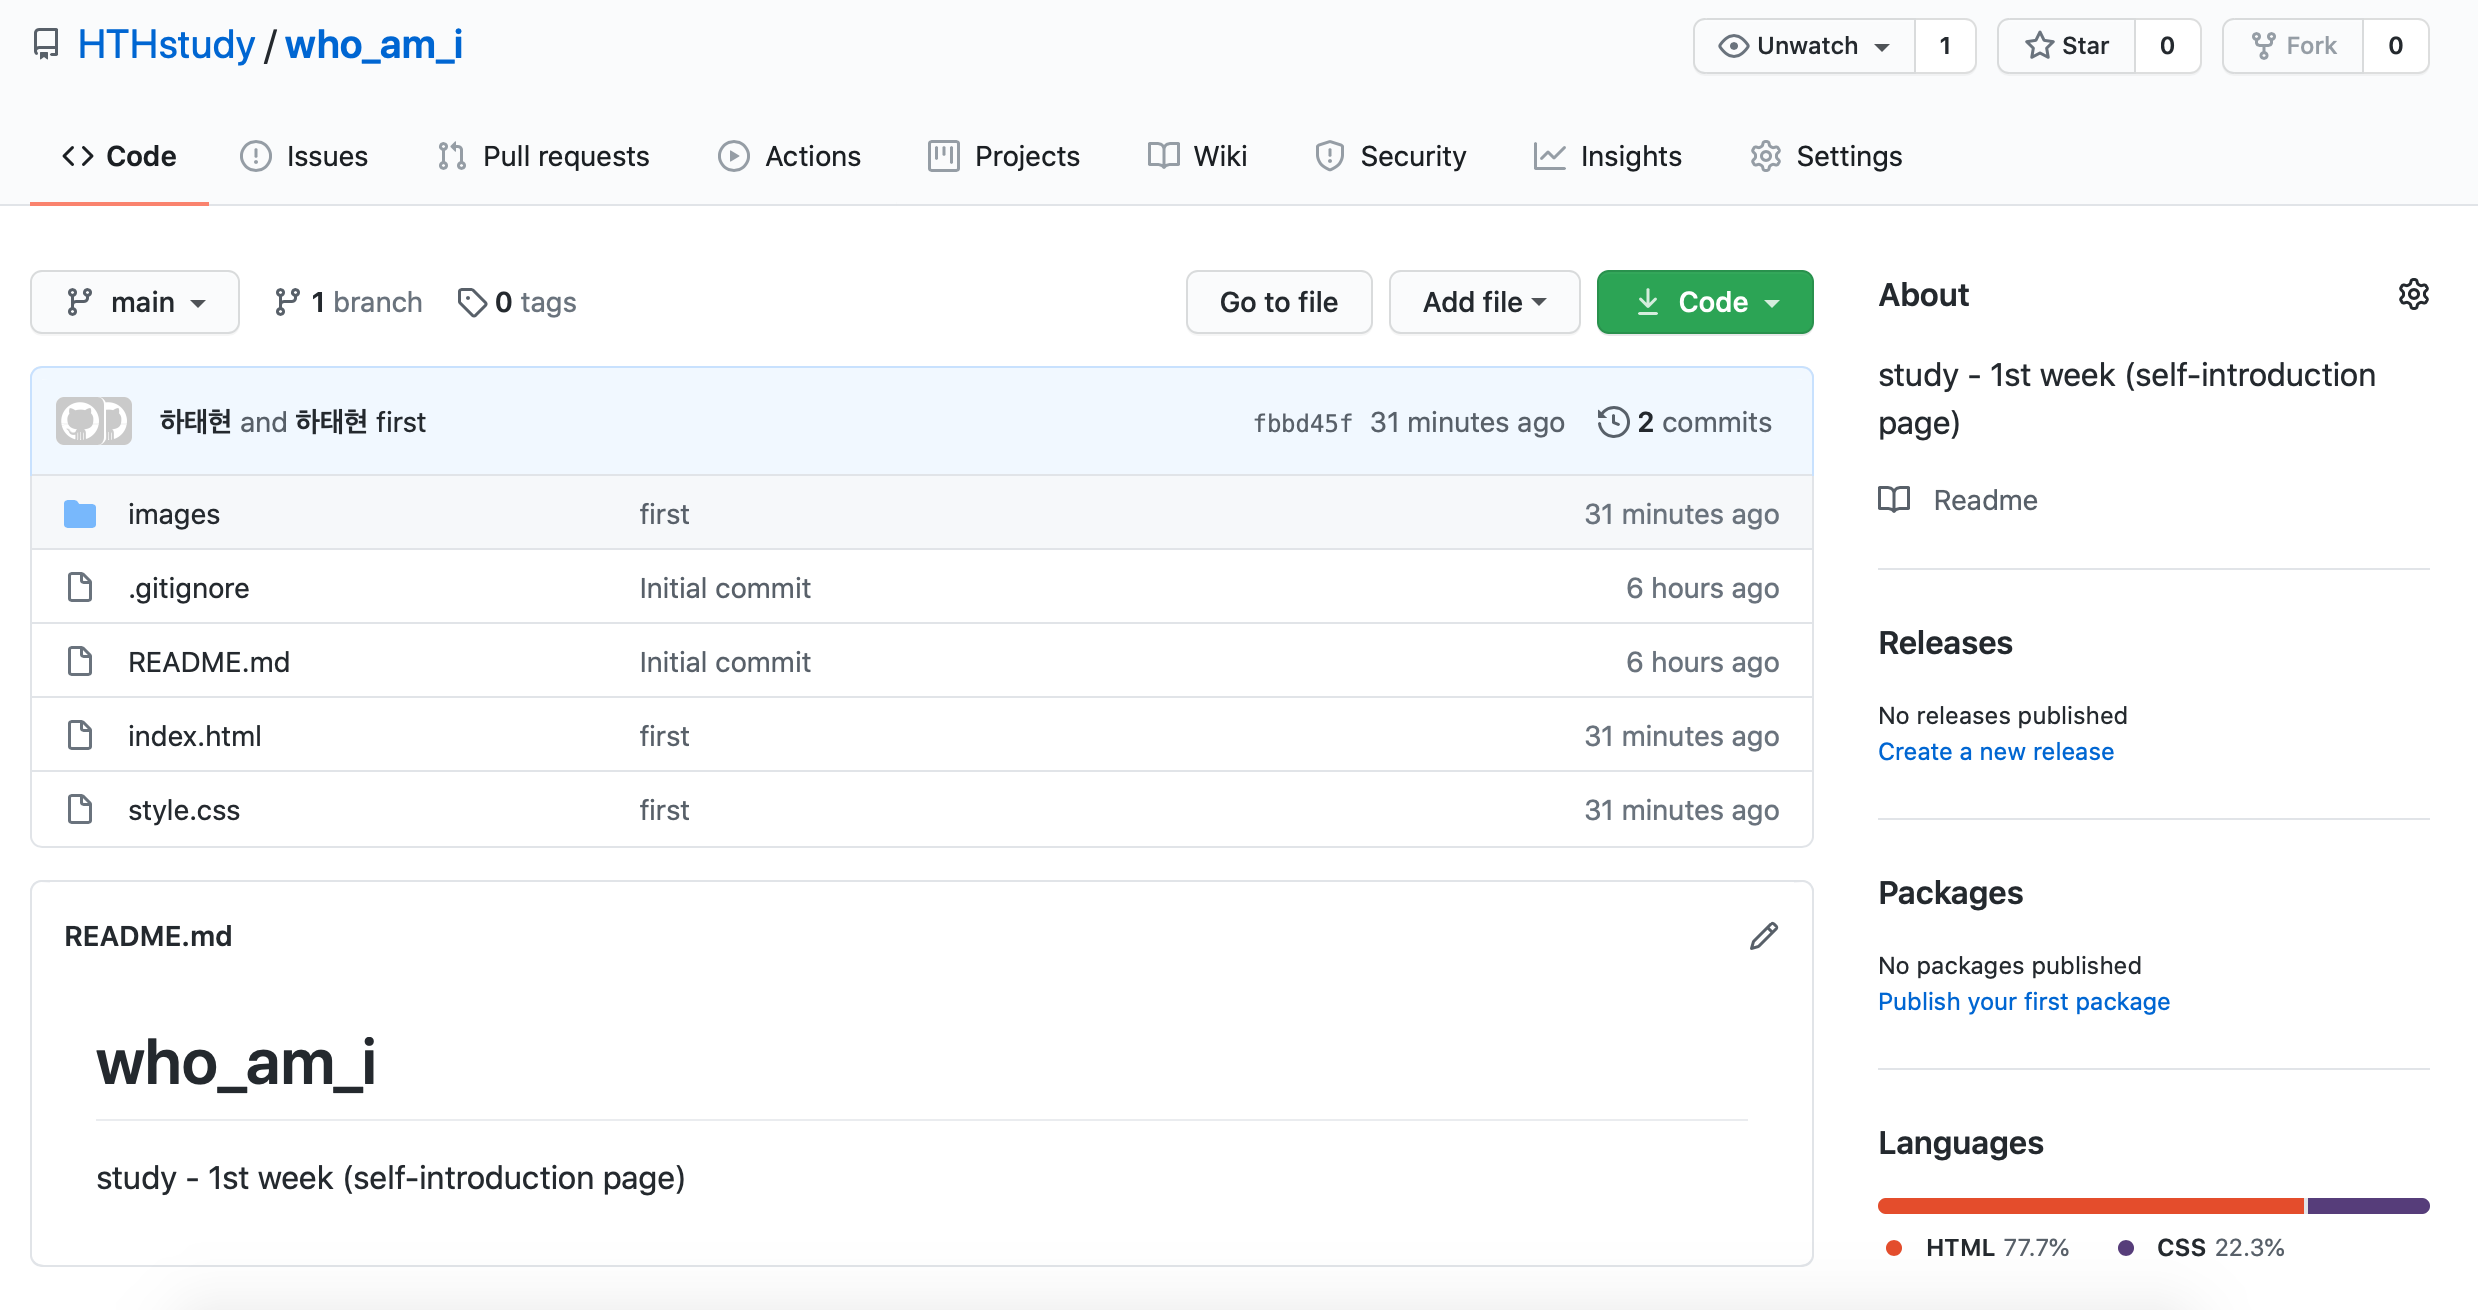Open the Security tab
The height and width of the screenshot is (1310, 2478).
(x=1390, y=156)
